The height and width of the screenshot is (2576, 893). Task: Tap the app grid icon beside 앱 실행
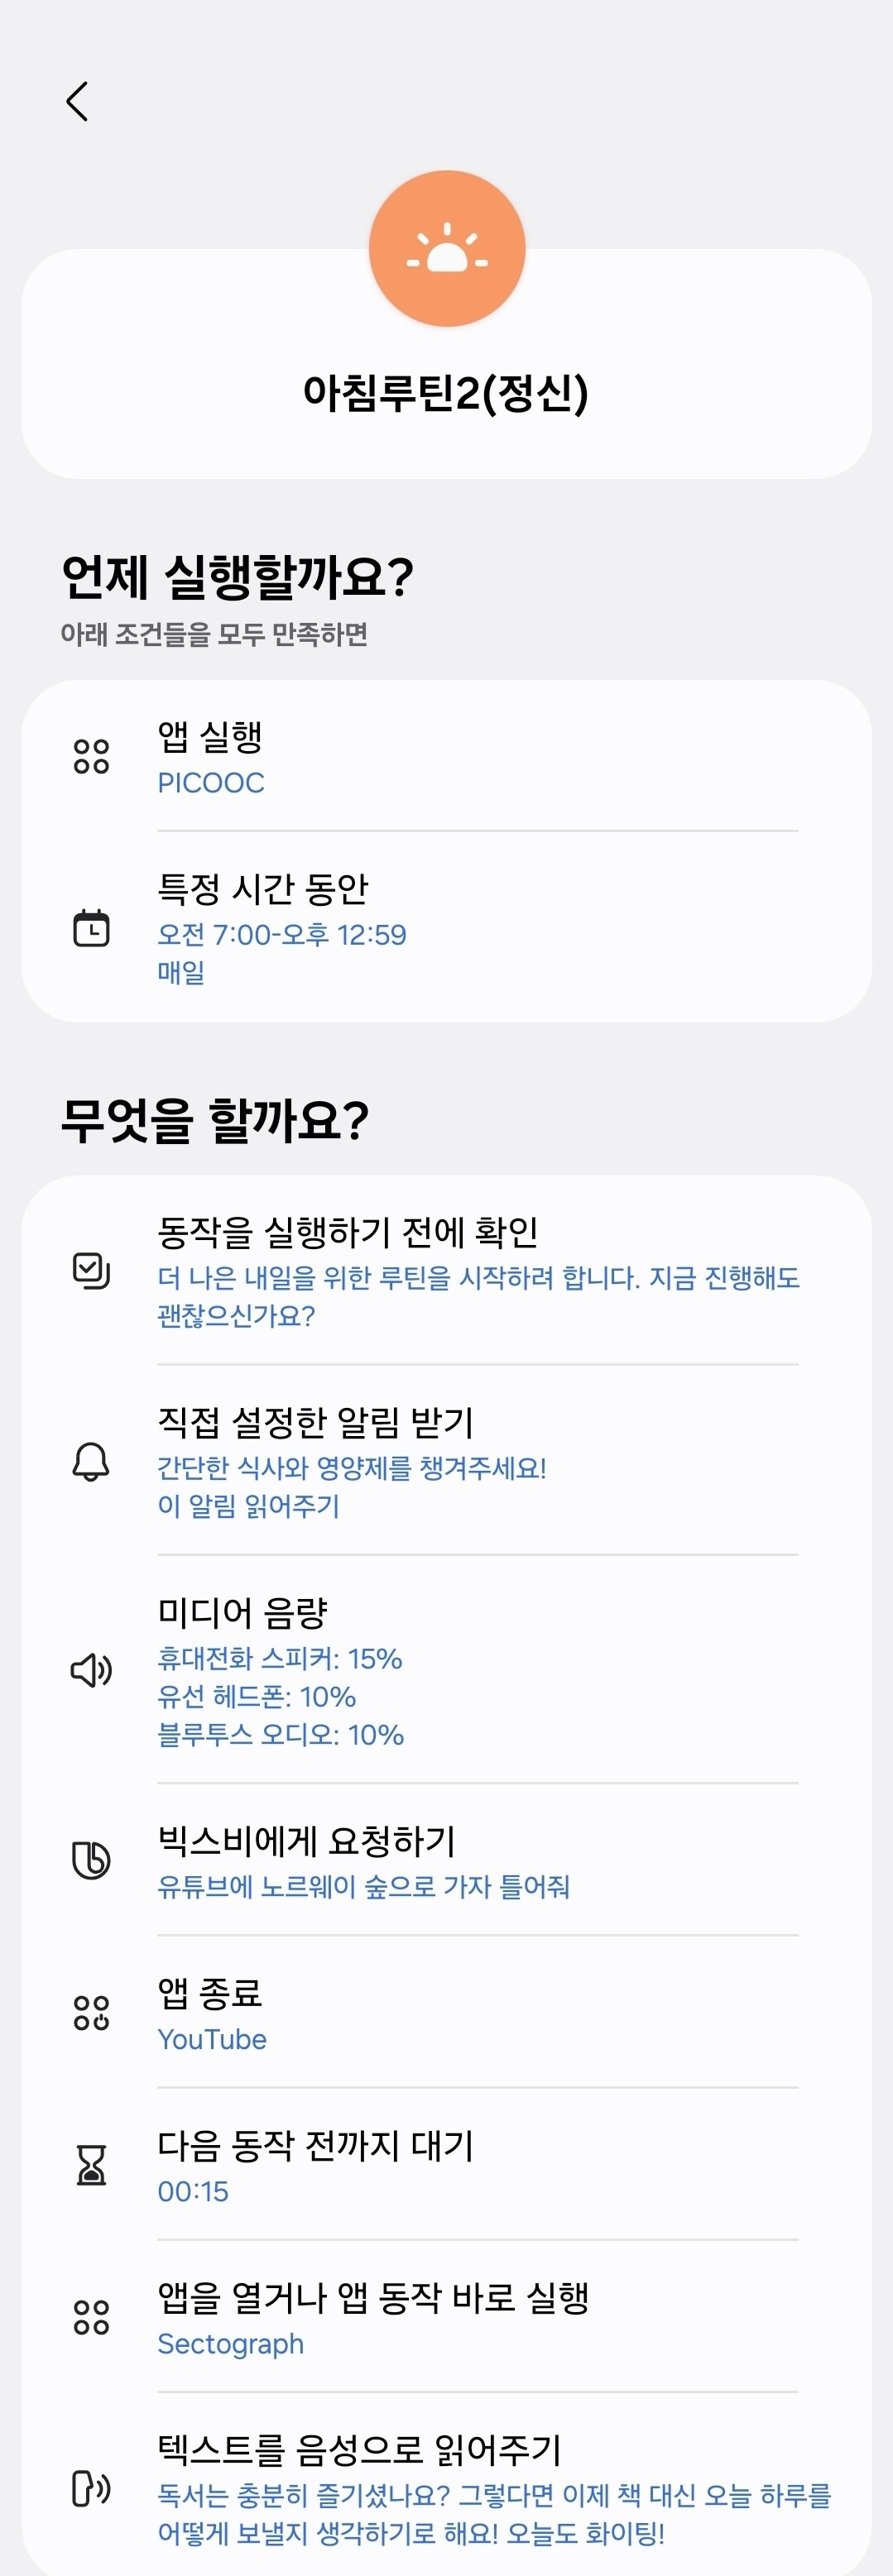pos(91,757)
